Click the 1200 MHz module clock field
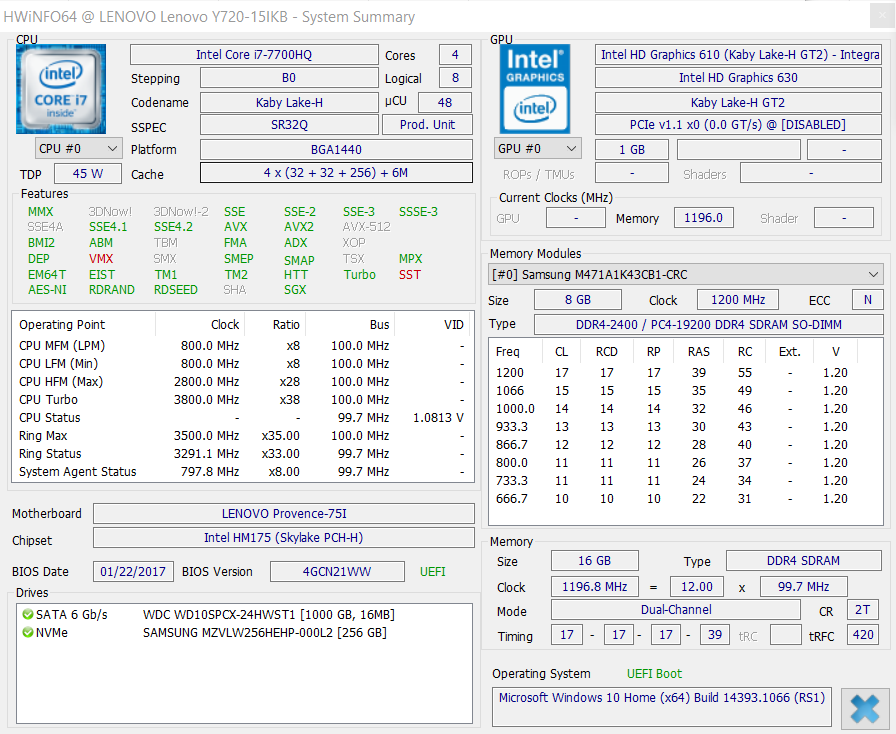Image resolution: width=896 pixels, height=734 pixels. (738, 300)
